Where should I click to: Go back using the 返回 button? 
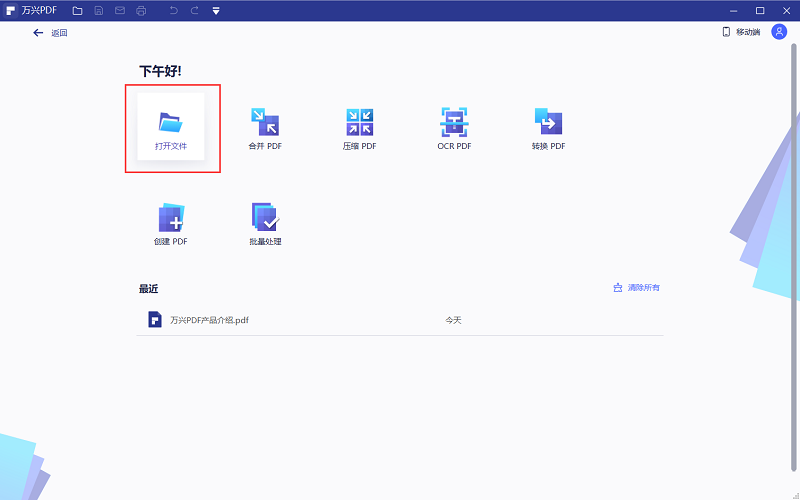(50, 33)
